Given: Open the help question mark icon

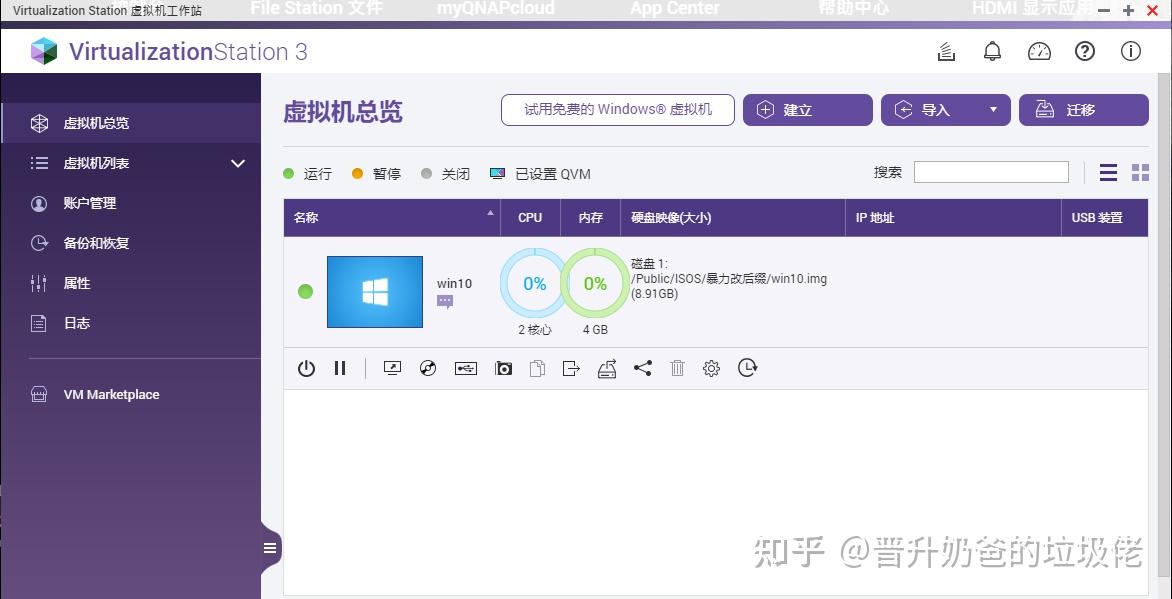Looking at the screenshot, I should tap(1085, 52).
